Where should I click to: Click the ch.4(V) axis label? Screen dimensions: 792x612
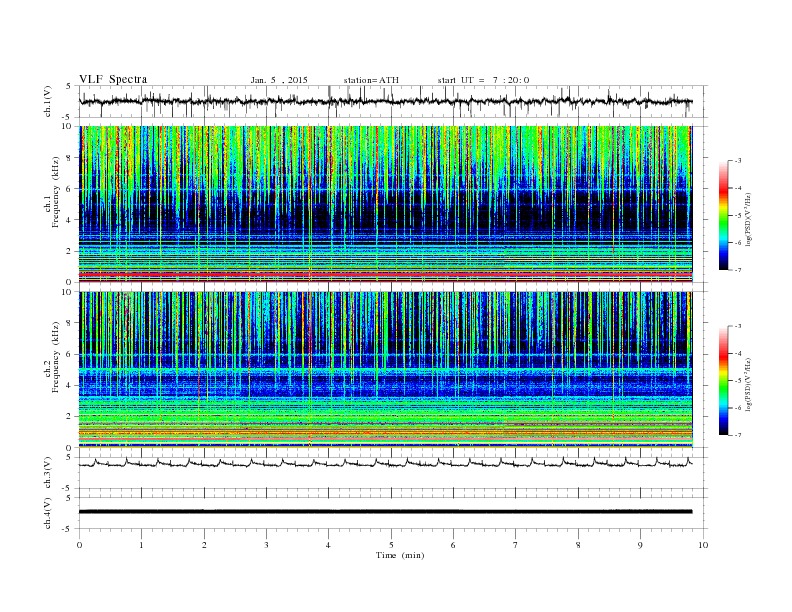[48, 513]
